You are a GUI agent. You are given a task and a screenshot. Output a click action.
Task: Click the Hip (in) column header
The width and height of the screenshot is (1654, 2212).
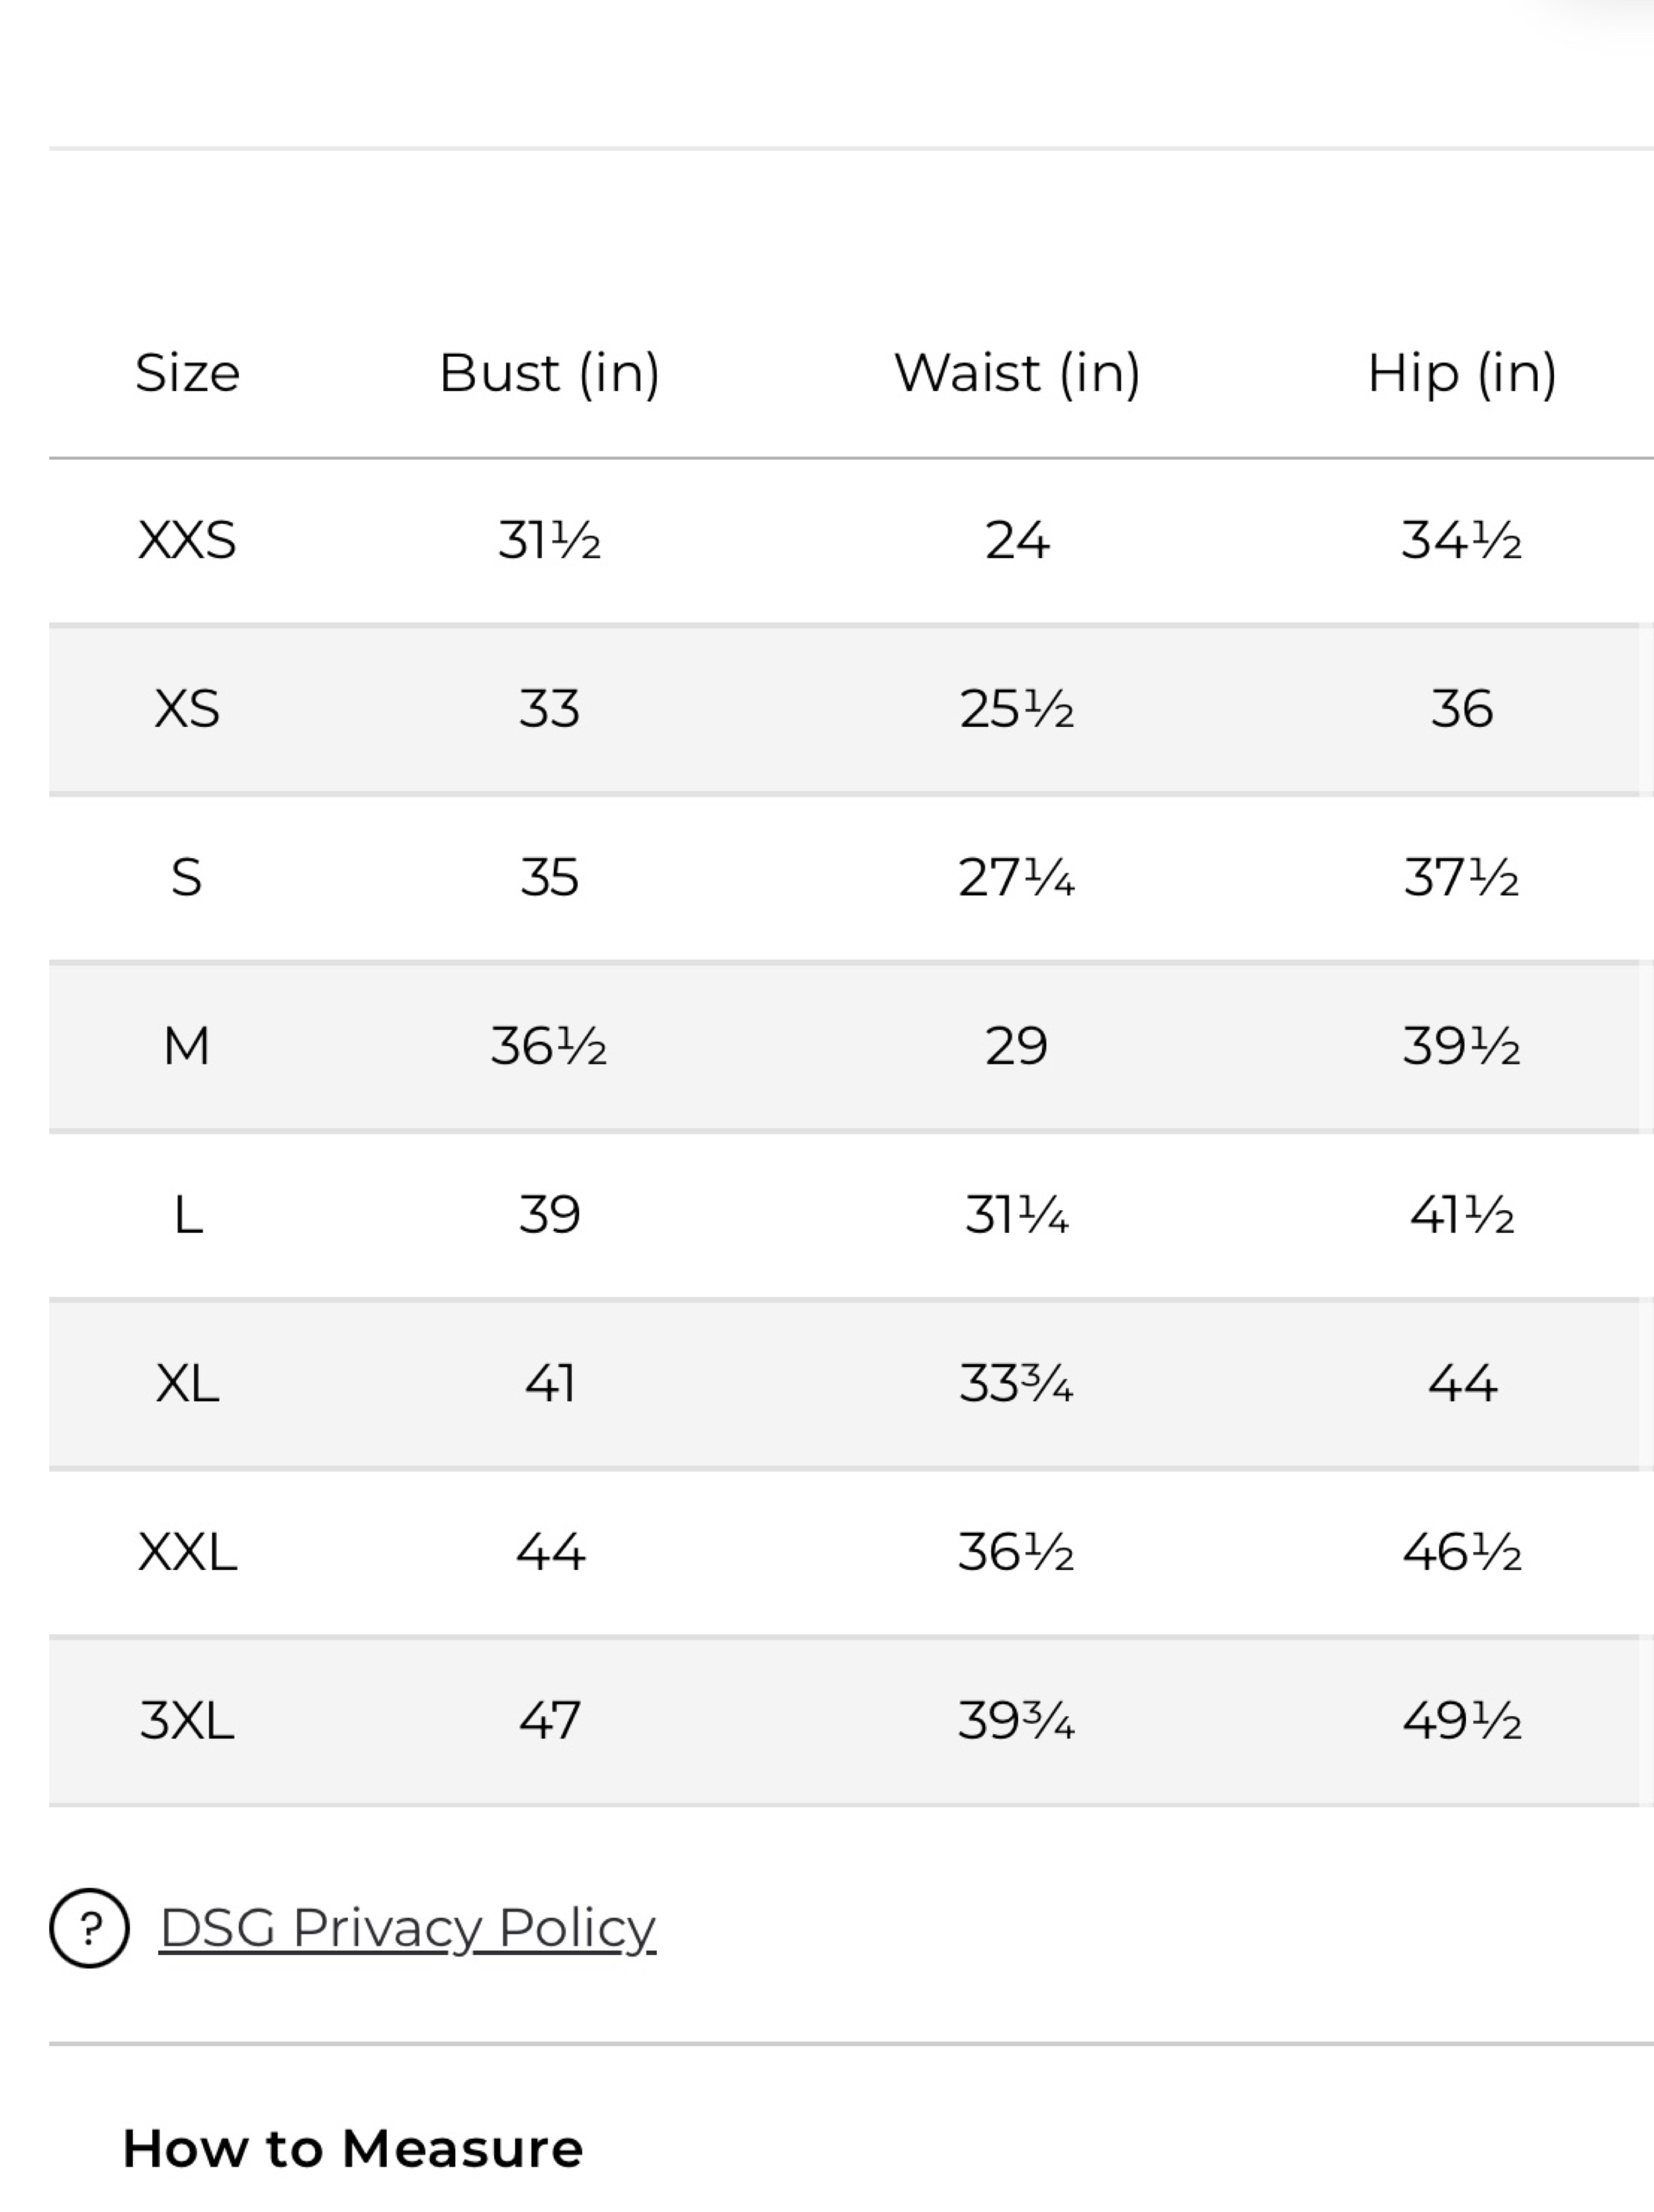pyautogui.click(x=1462, y=374)
